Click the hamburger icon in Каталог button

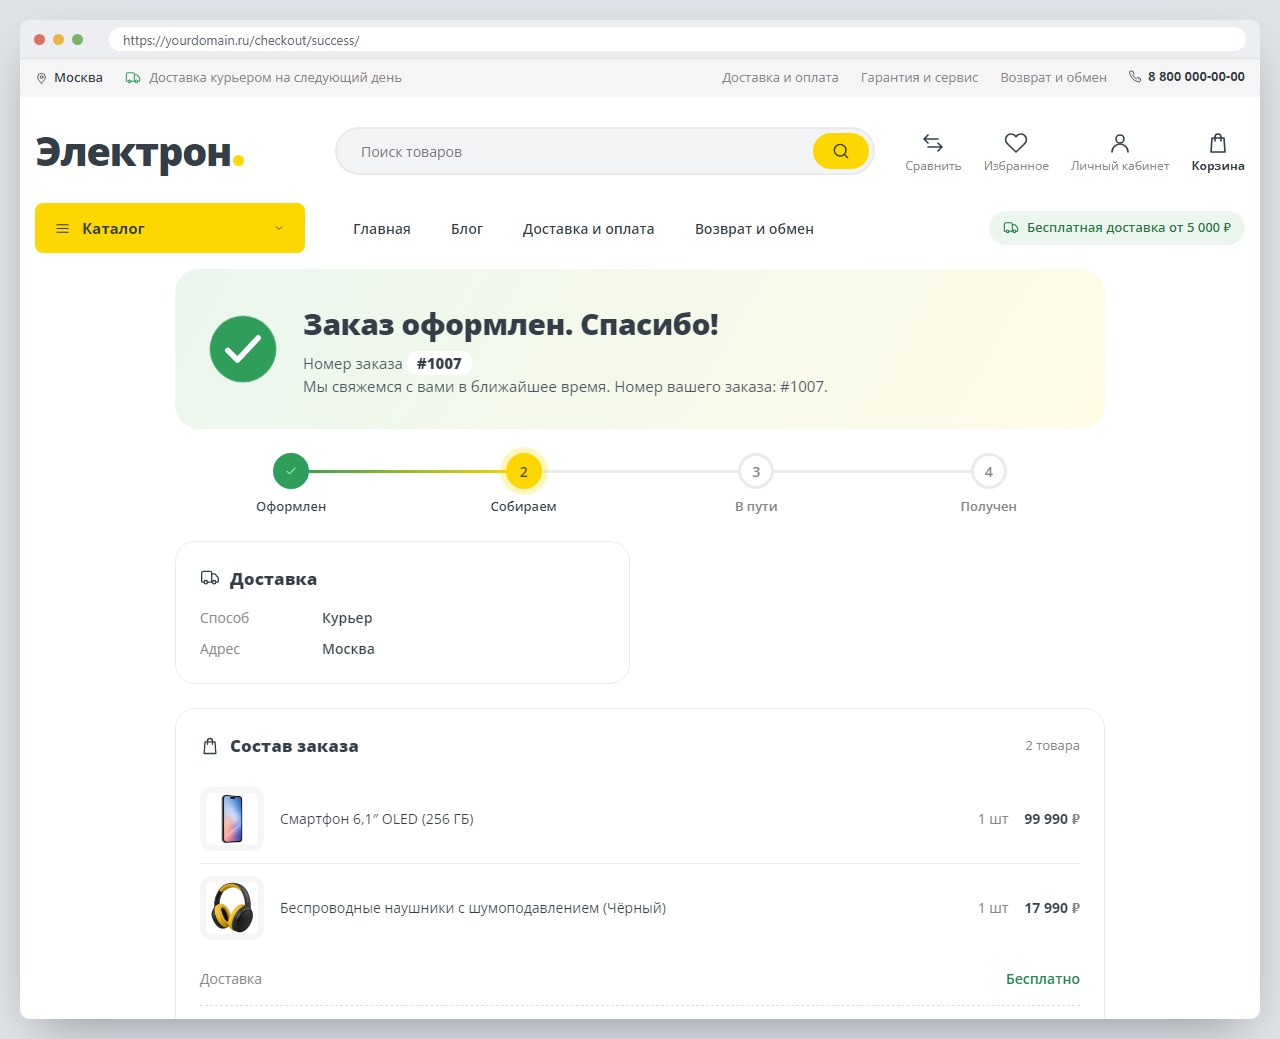click(62, 229)
